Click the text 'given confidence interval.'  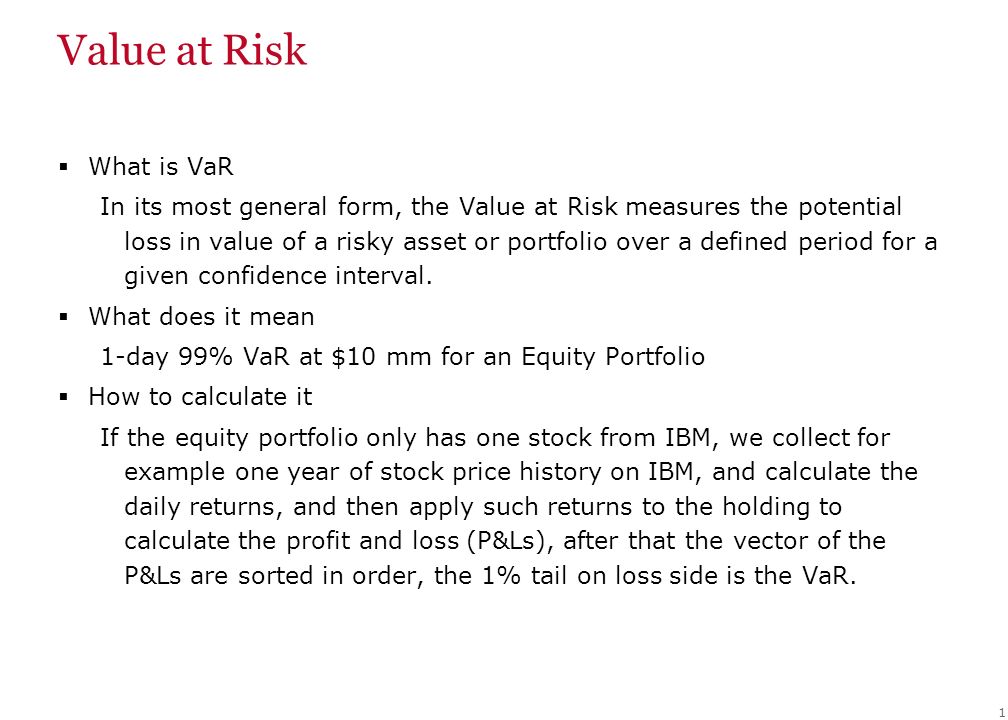(x=278, y=276)
